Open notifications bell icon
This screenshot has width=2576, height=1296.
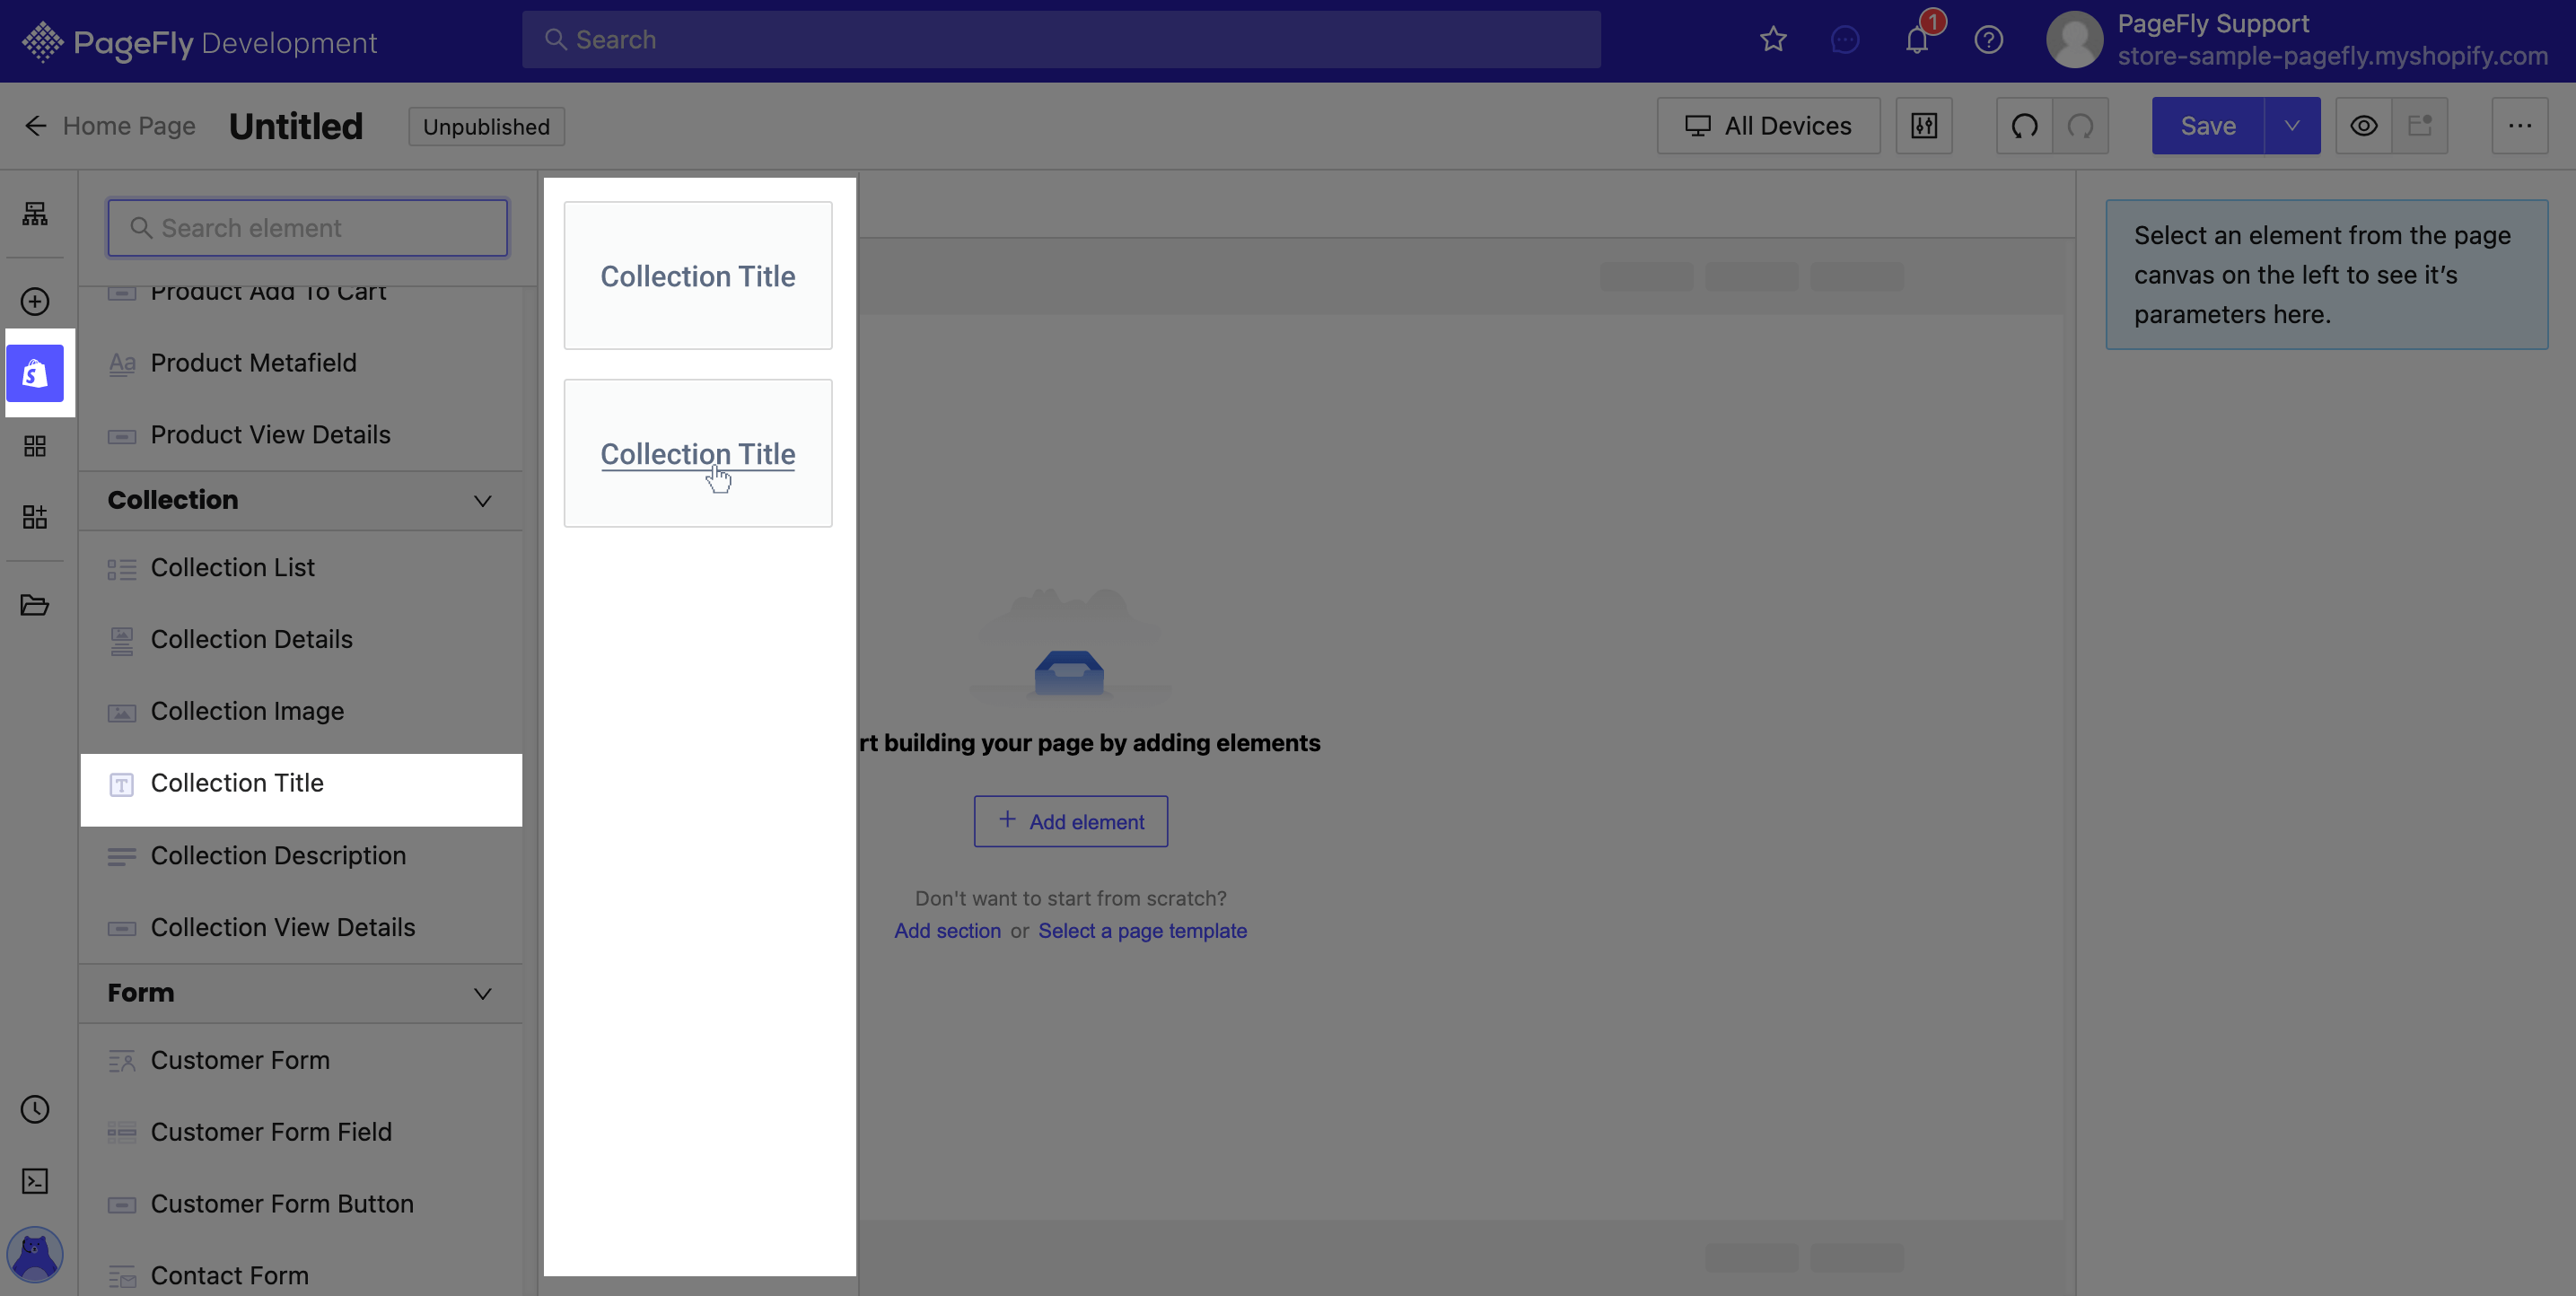[1917, 40]
